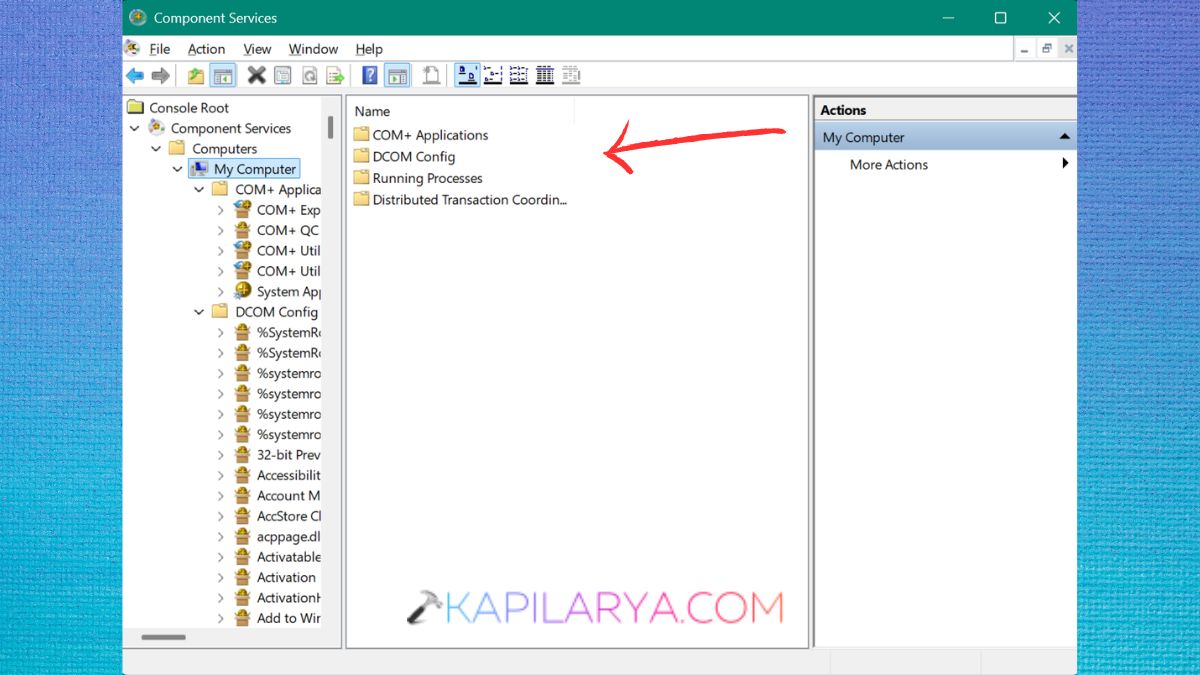Click the acppage.dl package icon
This screenshot has width=1200, height=675.
[242, 536]
